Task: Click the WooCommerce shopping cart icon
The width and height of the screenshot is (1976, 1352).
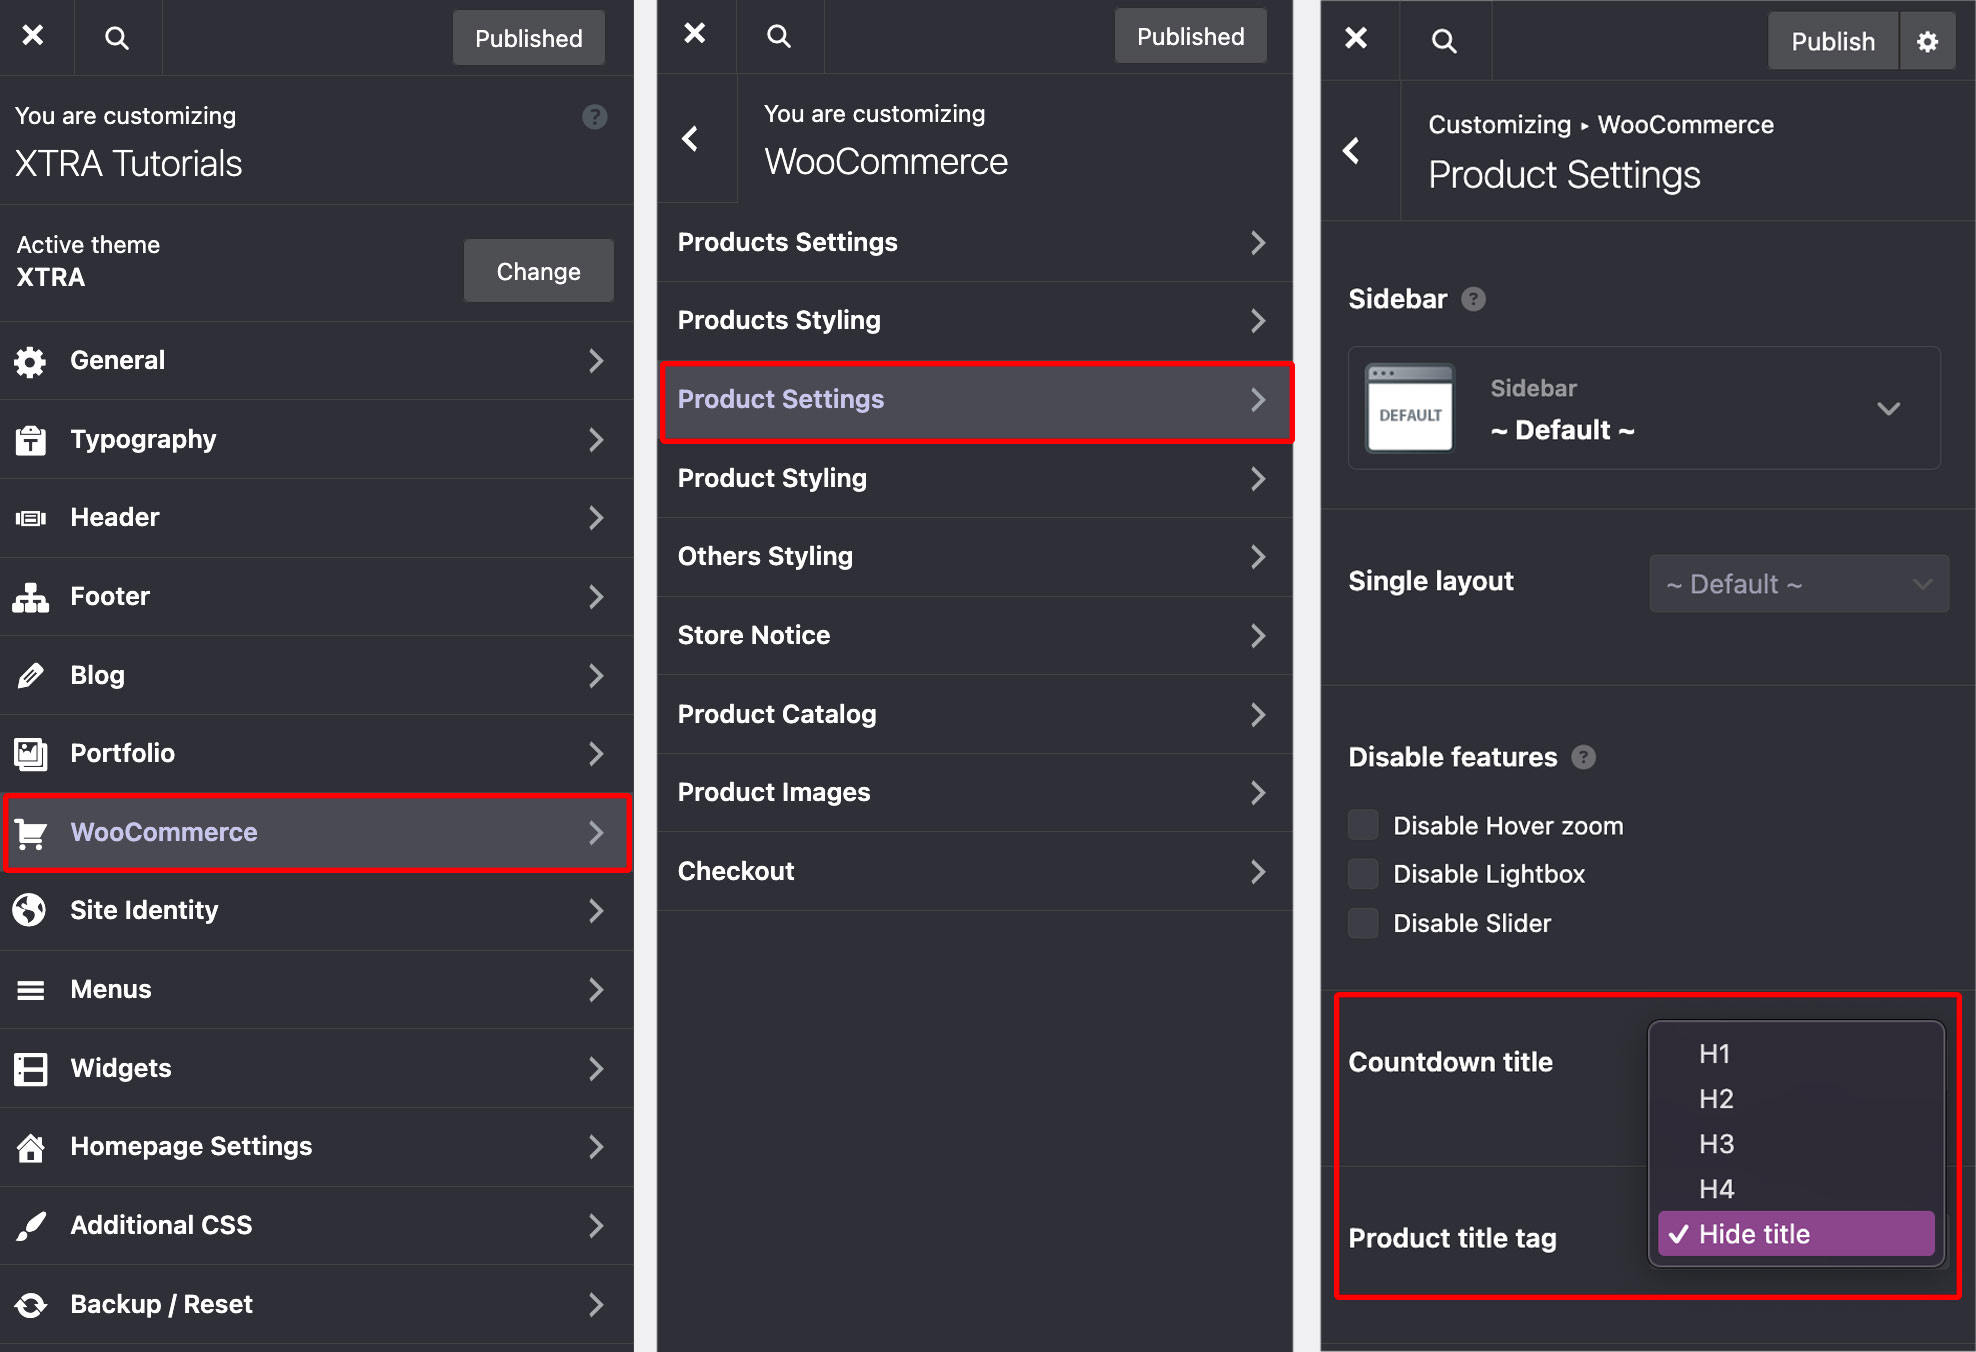Action: (31, 832)
